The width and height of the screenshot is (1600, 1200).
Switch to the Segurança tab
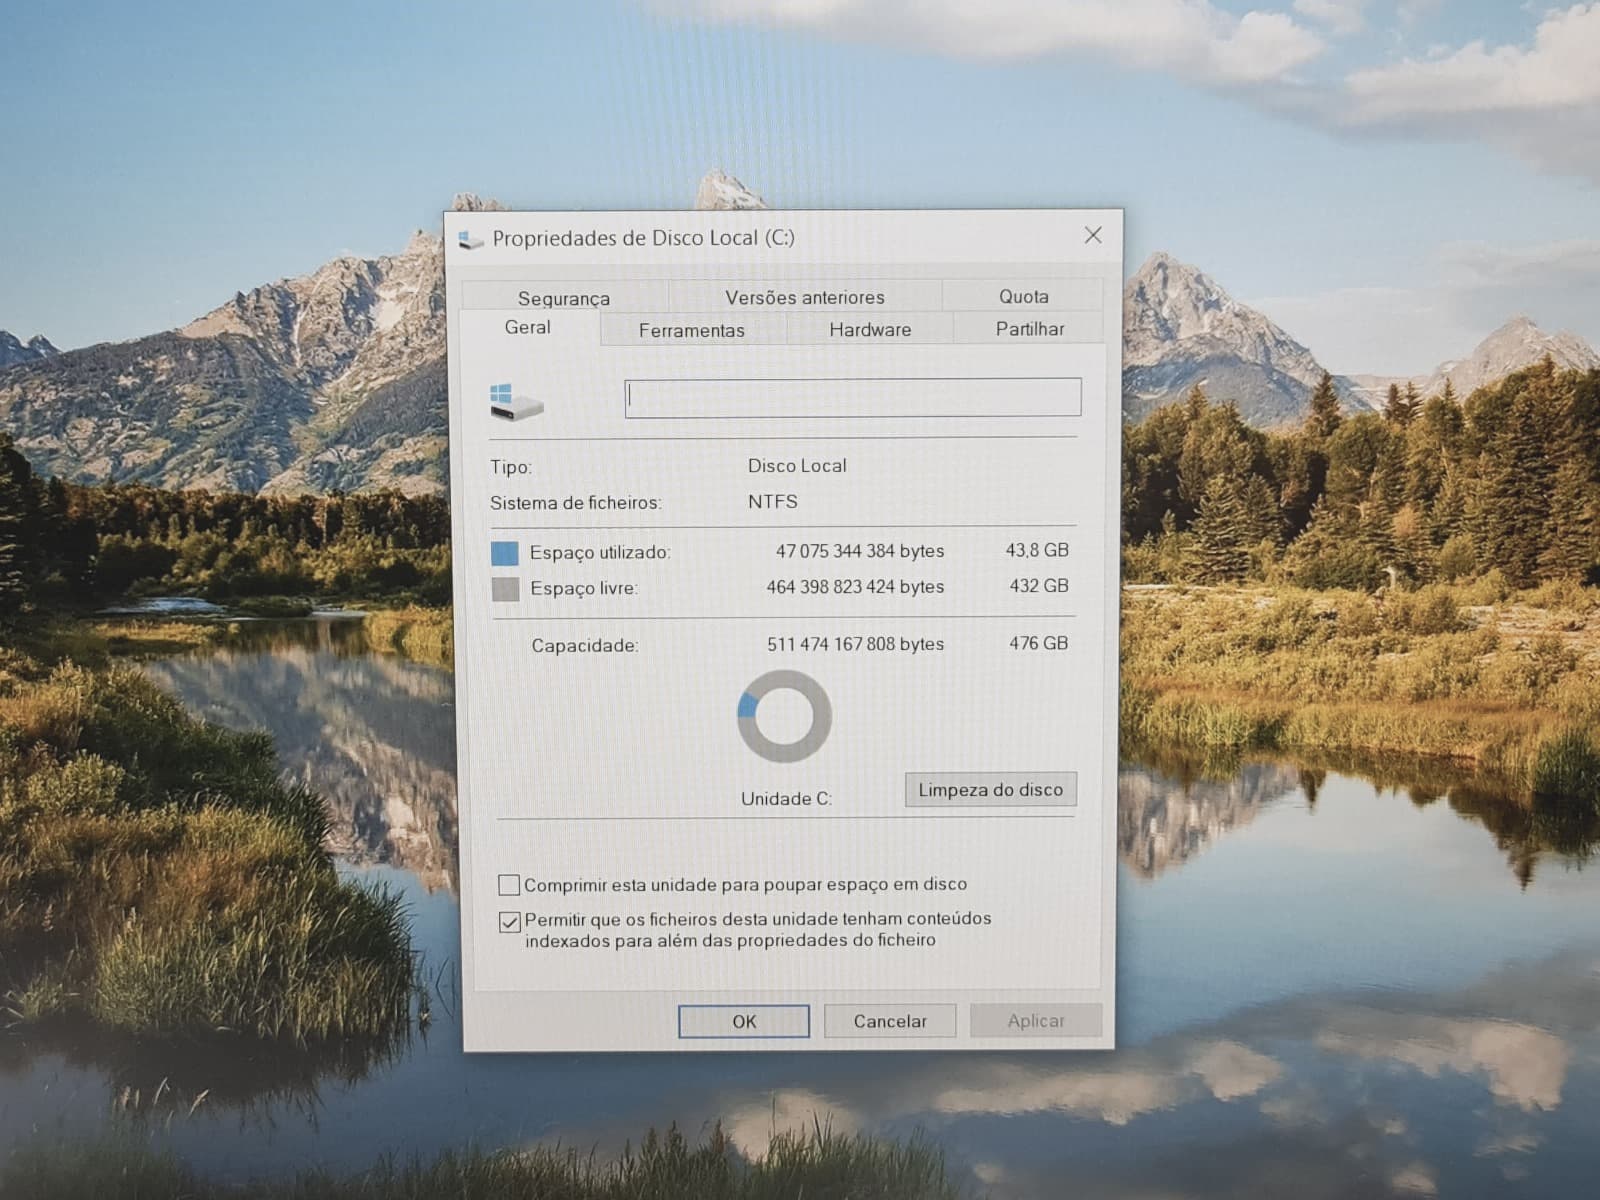click(x=564, y=297)
